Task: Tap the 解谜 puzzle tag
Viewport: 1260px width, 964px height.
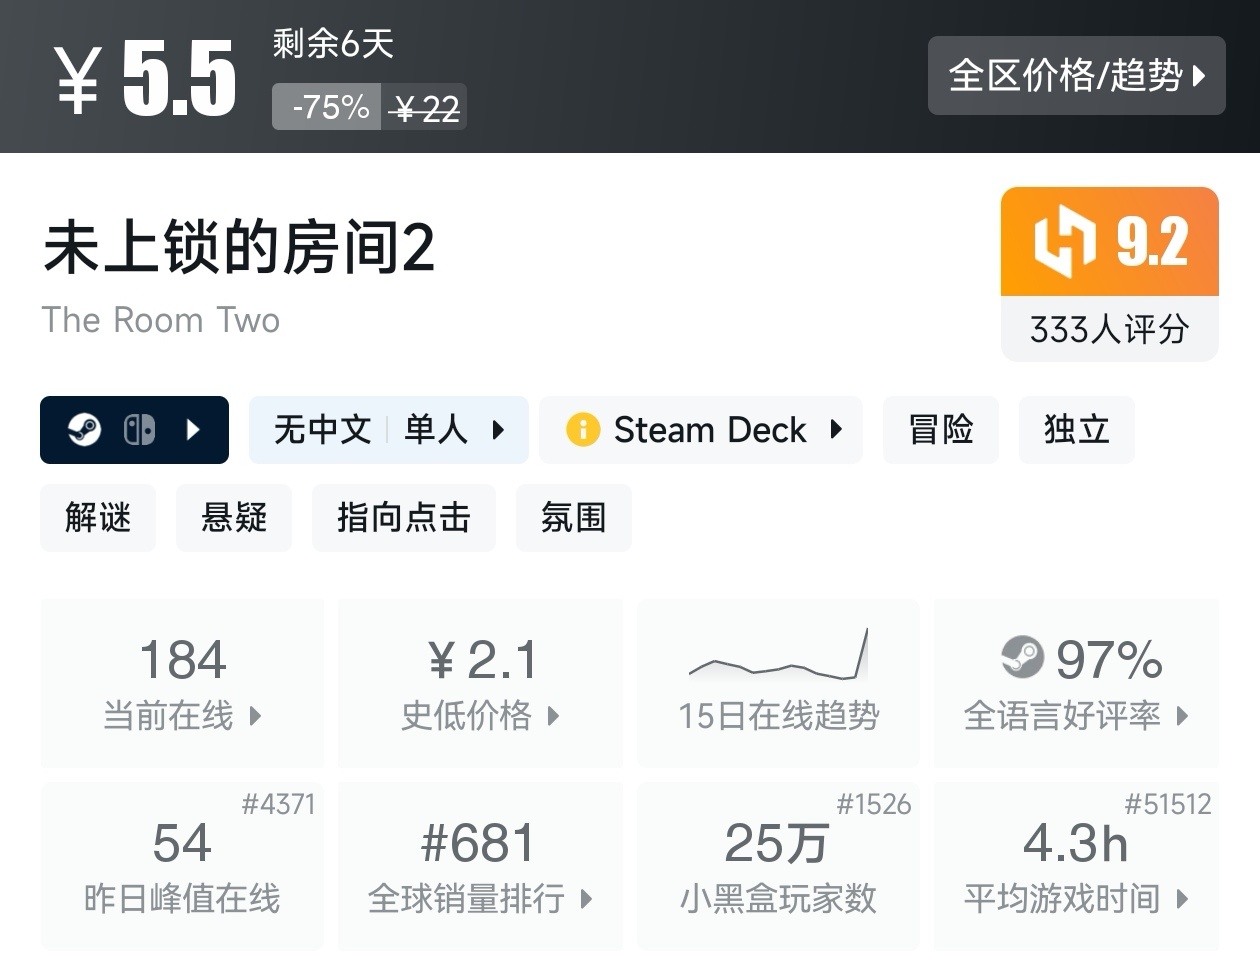Action: point(98,518)
